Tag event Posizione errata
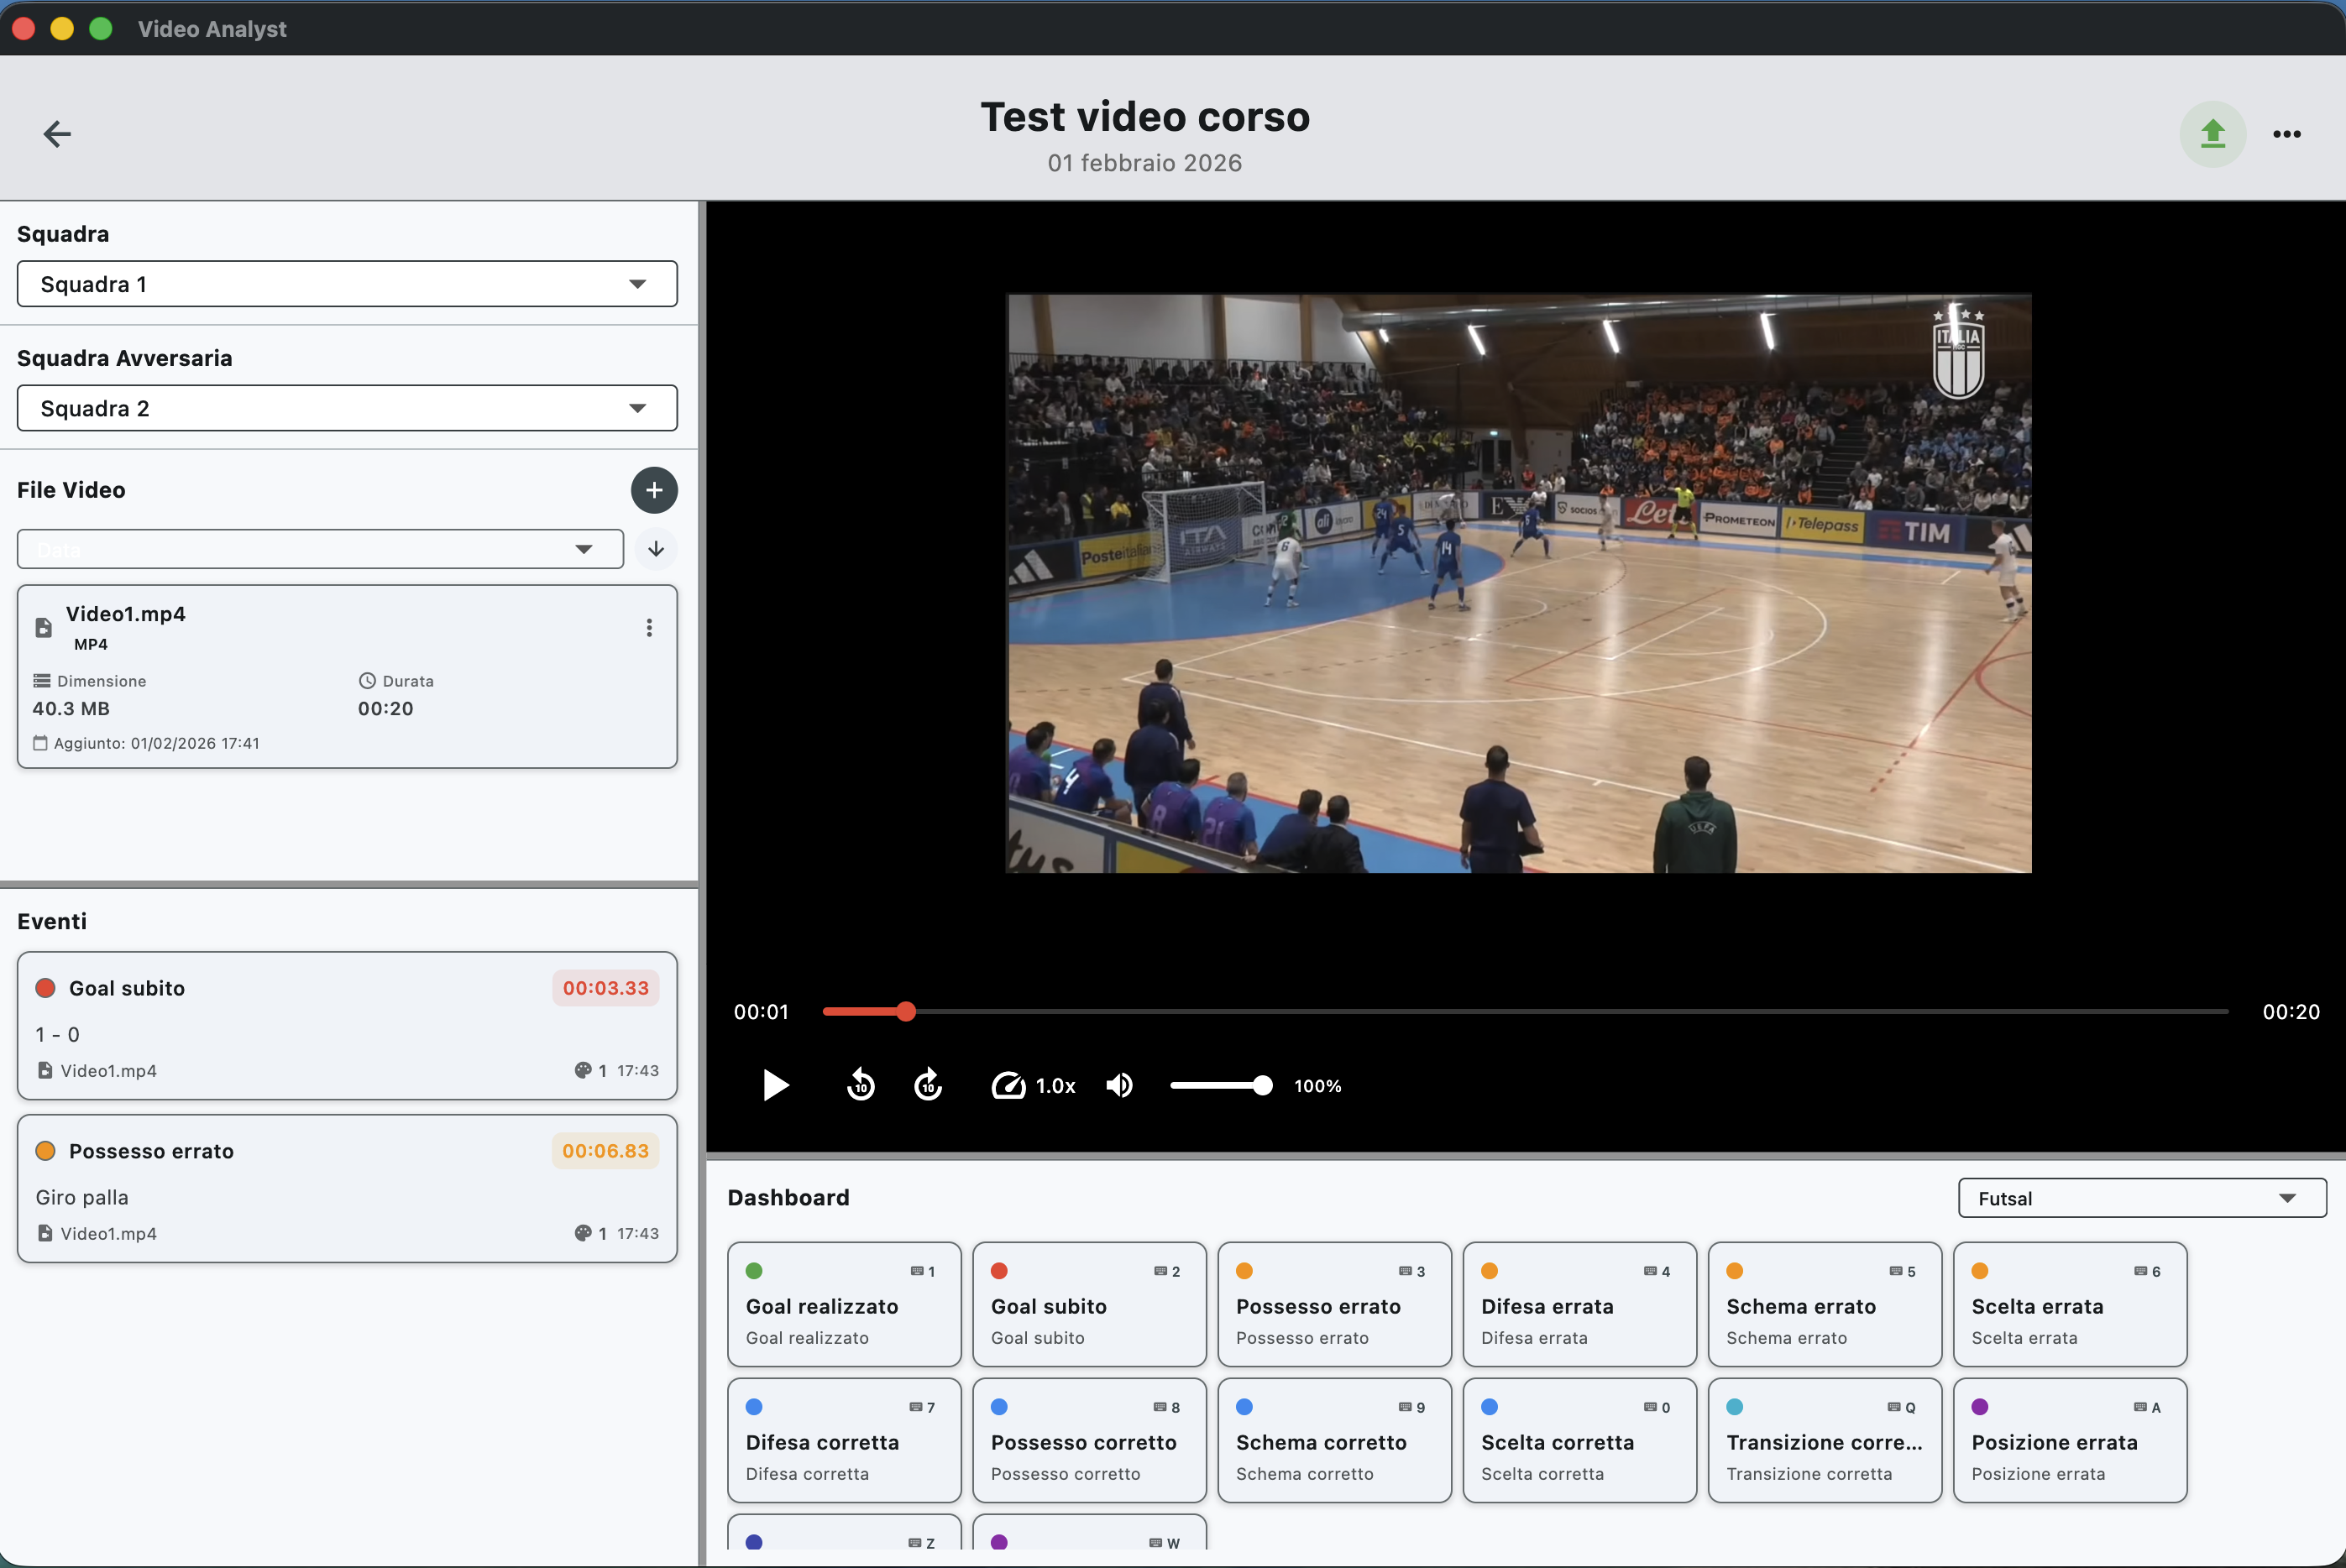 point(2070,1440)
